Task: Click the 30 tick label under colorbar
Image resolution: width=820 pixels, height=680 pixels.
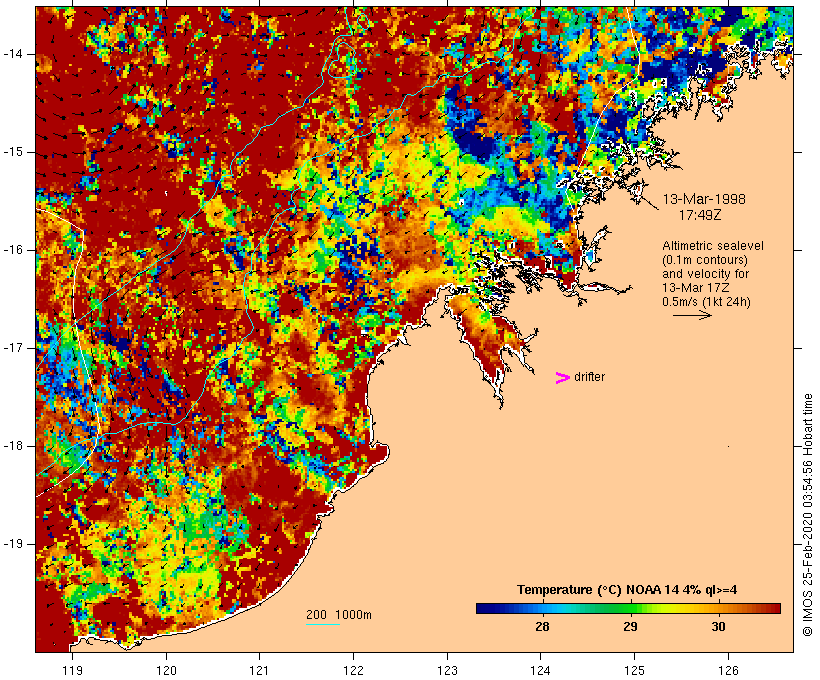Action: [719, 626]
